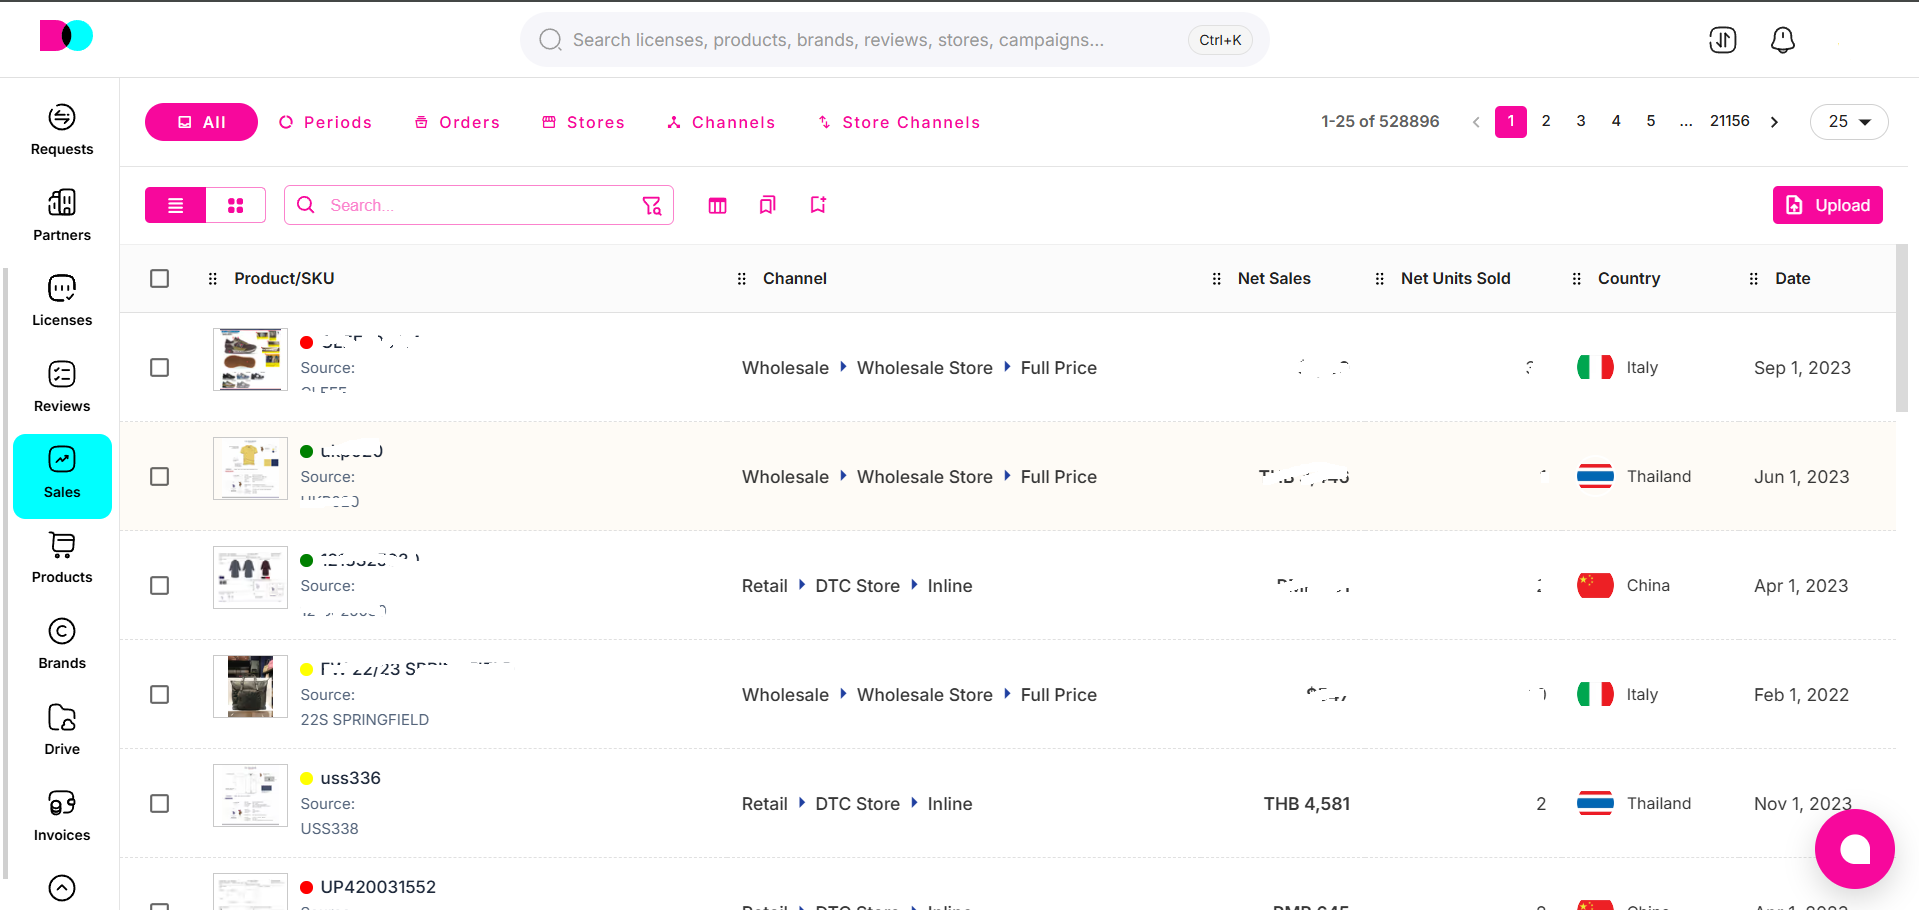The height and width of the screenshot is (910, 1919).
Task: Click the drag handle of Net Sales column
Action: pos(1216,279)
